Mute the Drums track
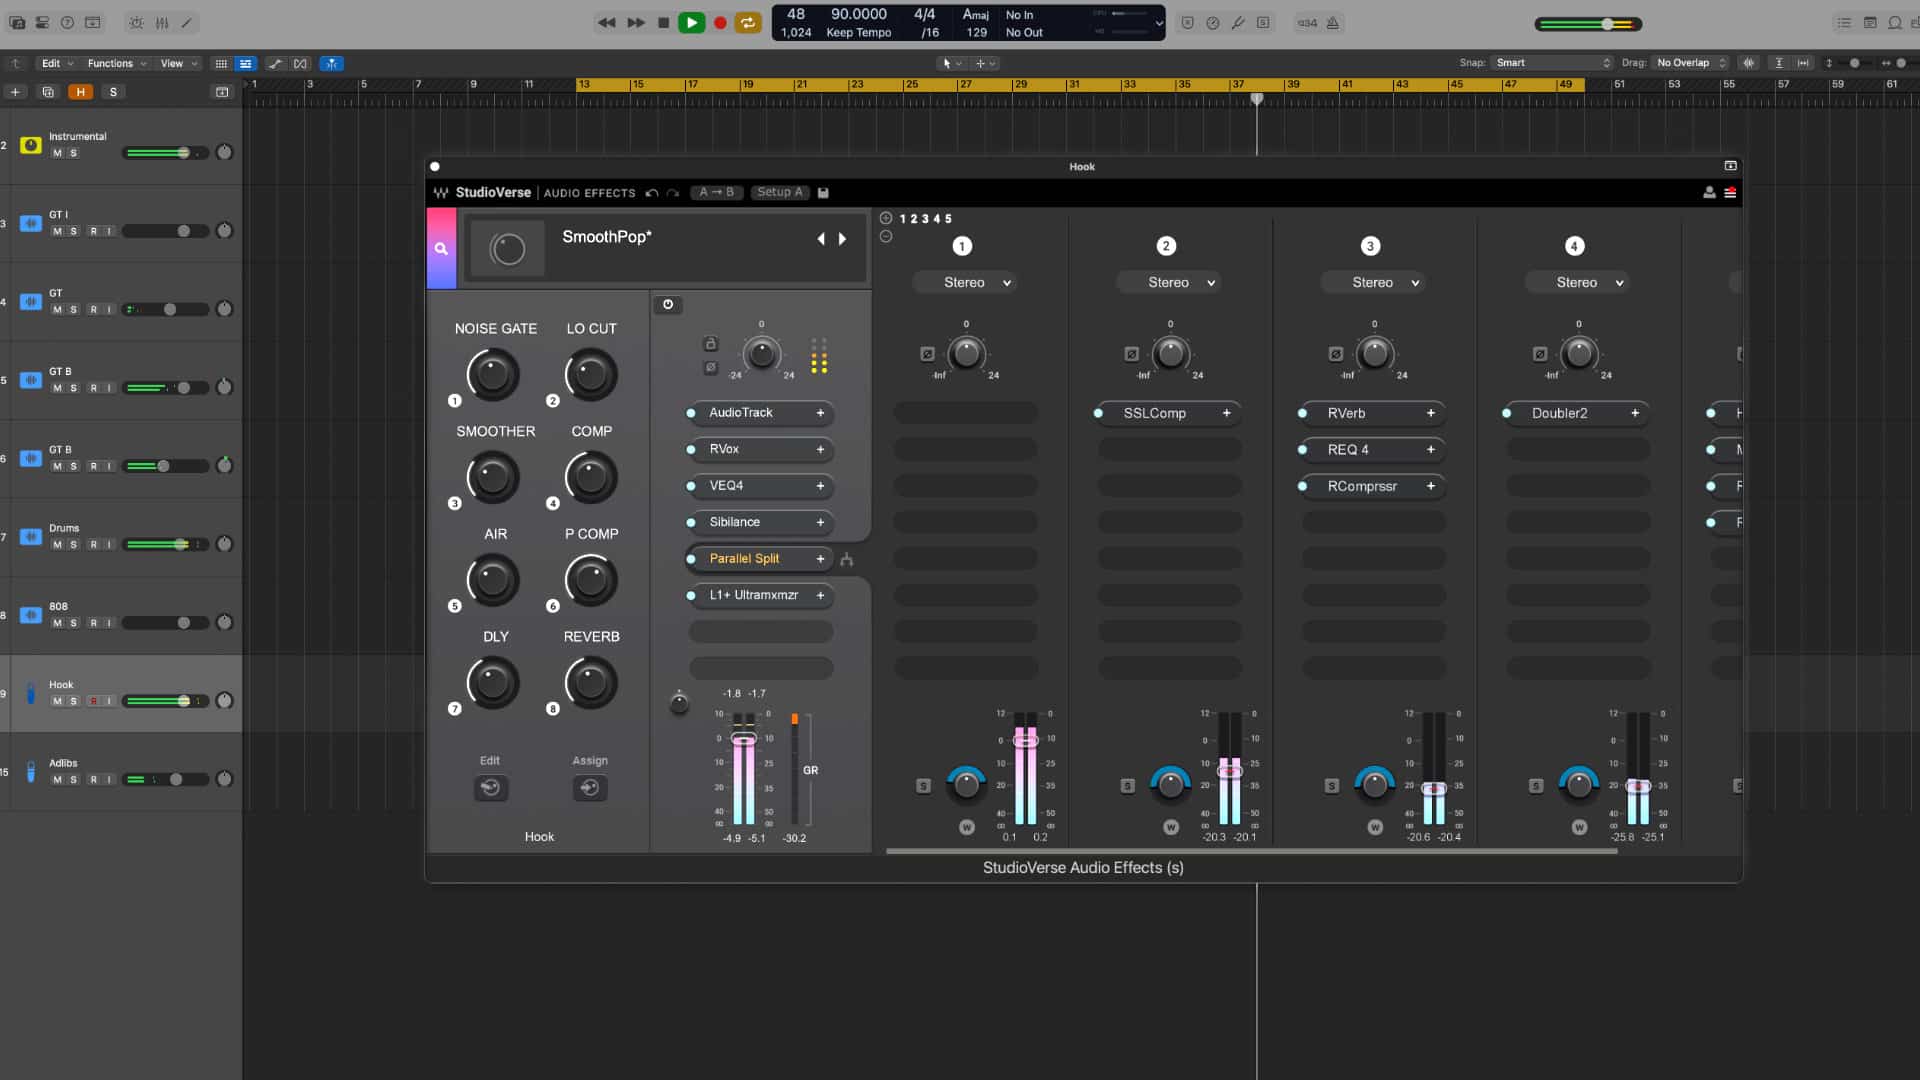This screenshot has height=1080, width=1920. click(x=57, y=545)
